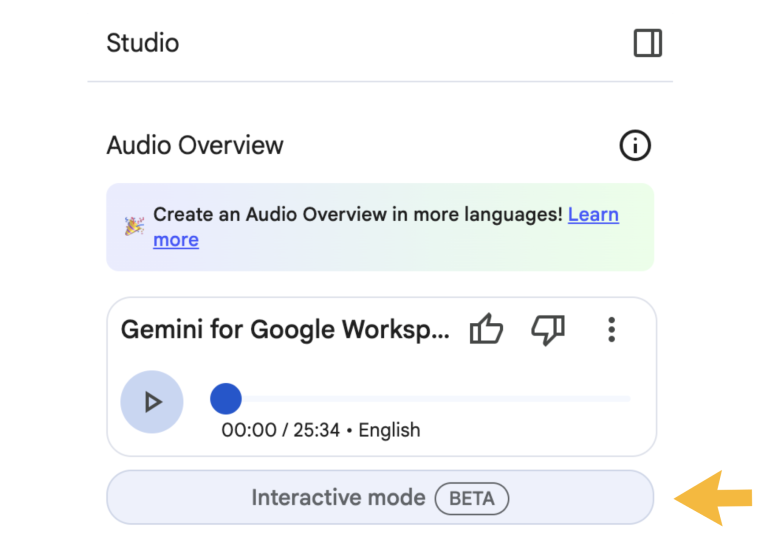The width and height of the screenshot is (768, 545).
Task: Give the audio overview a thumbs up
Action: point(486,329)
